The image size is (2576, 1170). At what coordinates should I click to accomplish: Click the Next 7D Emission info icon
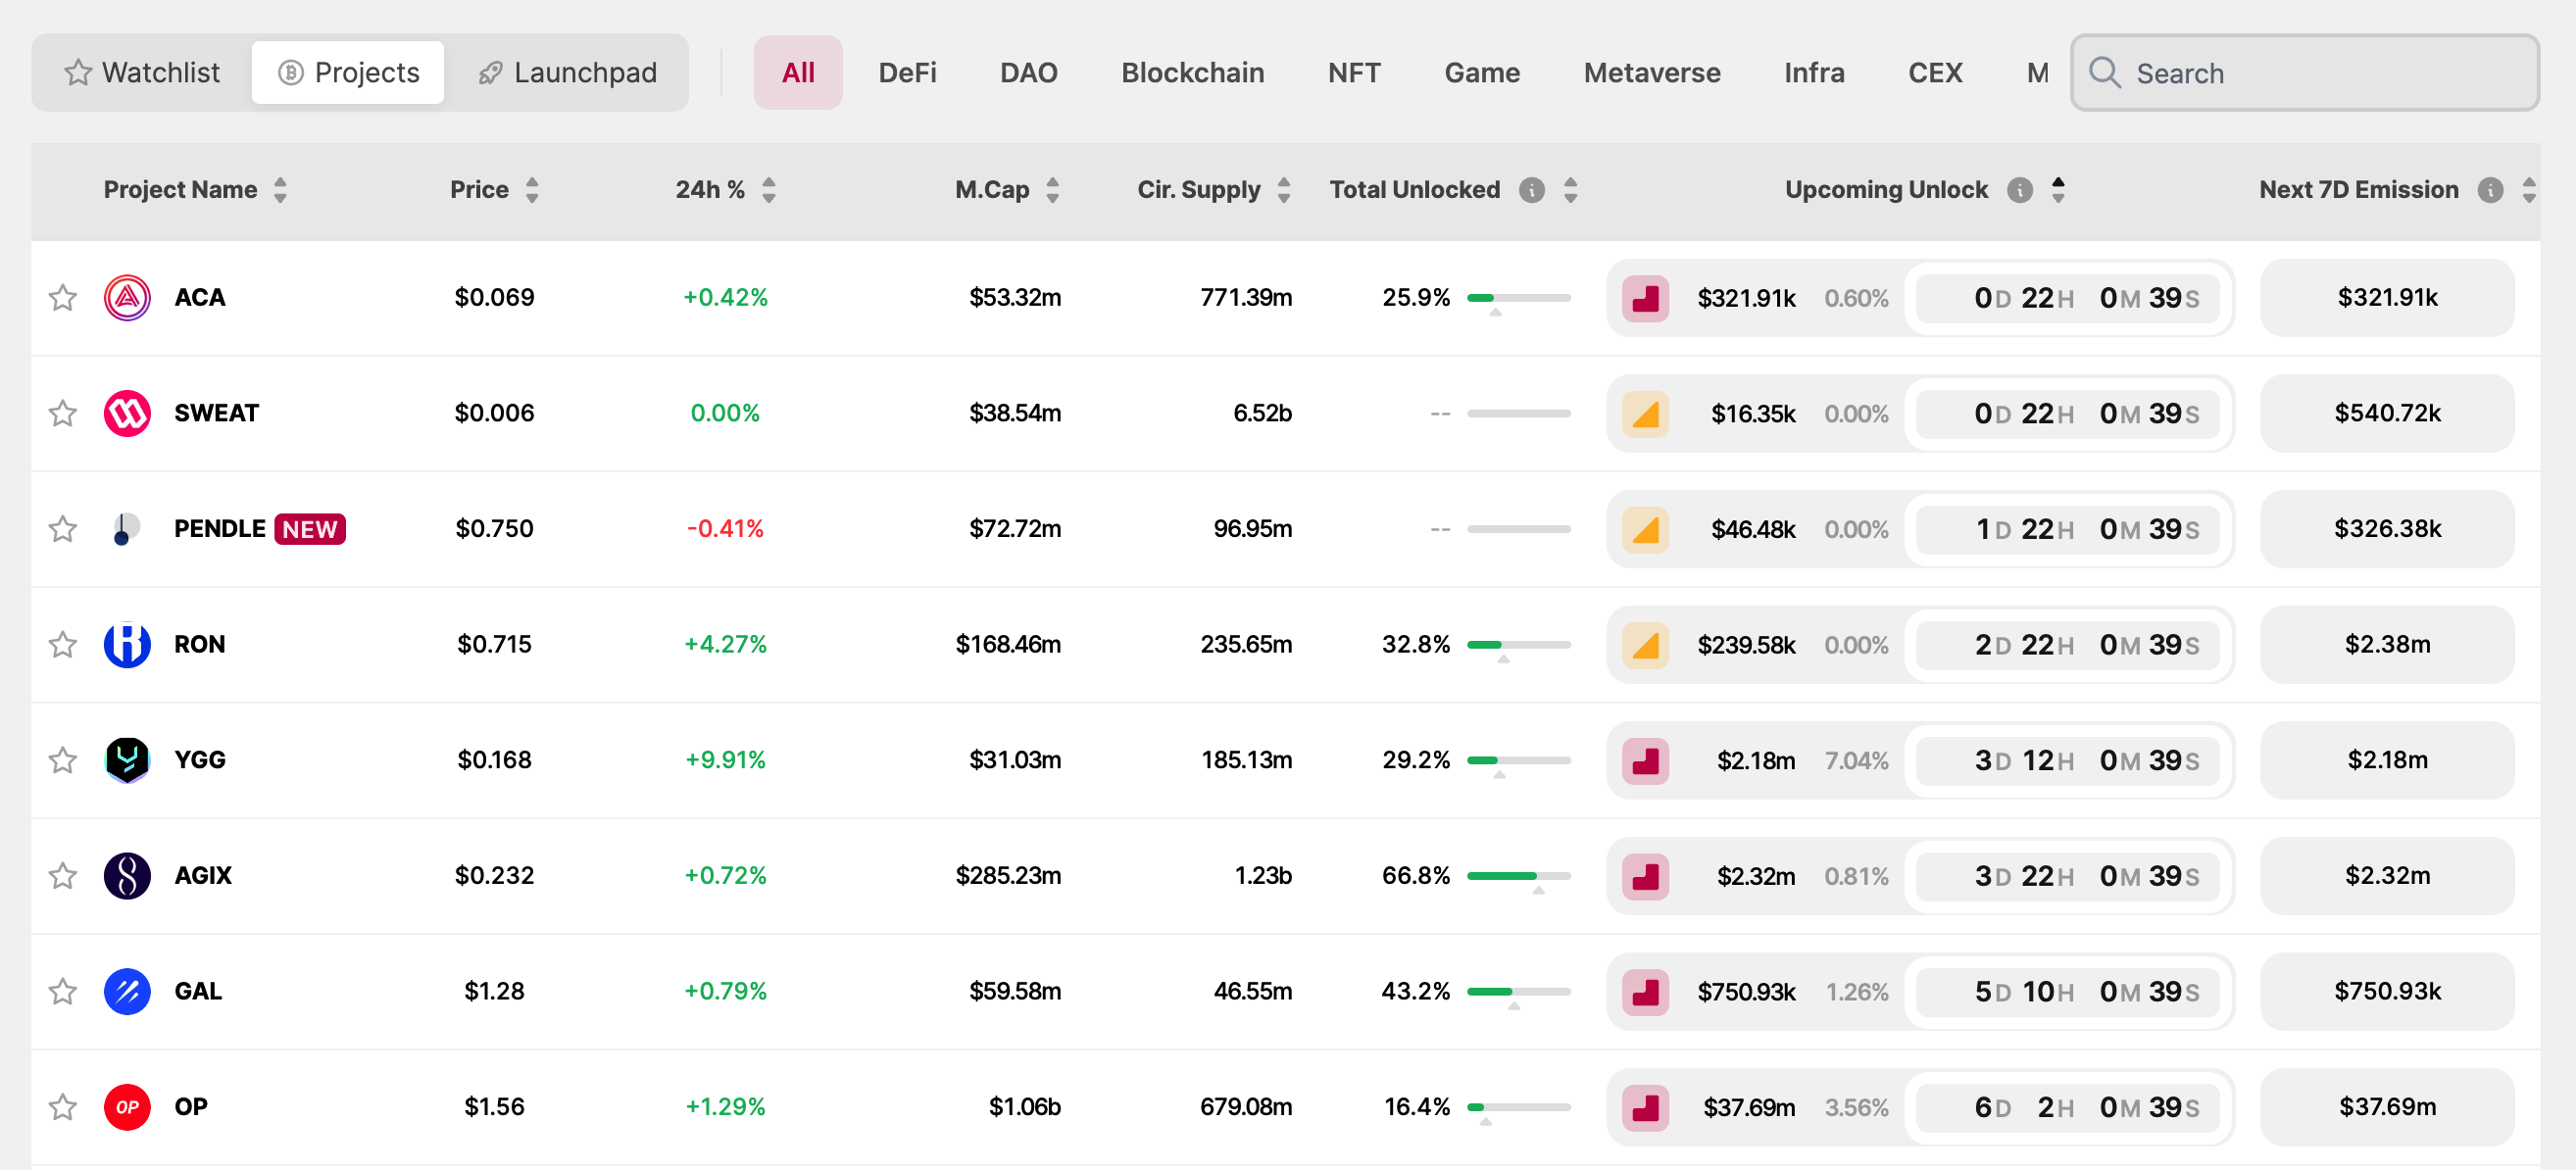click(x=2492, y=190)
